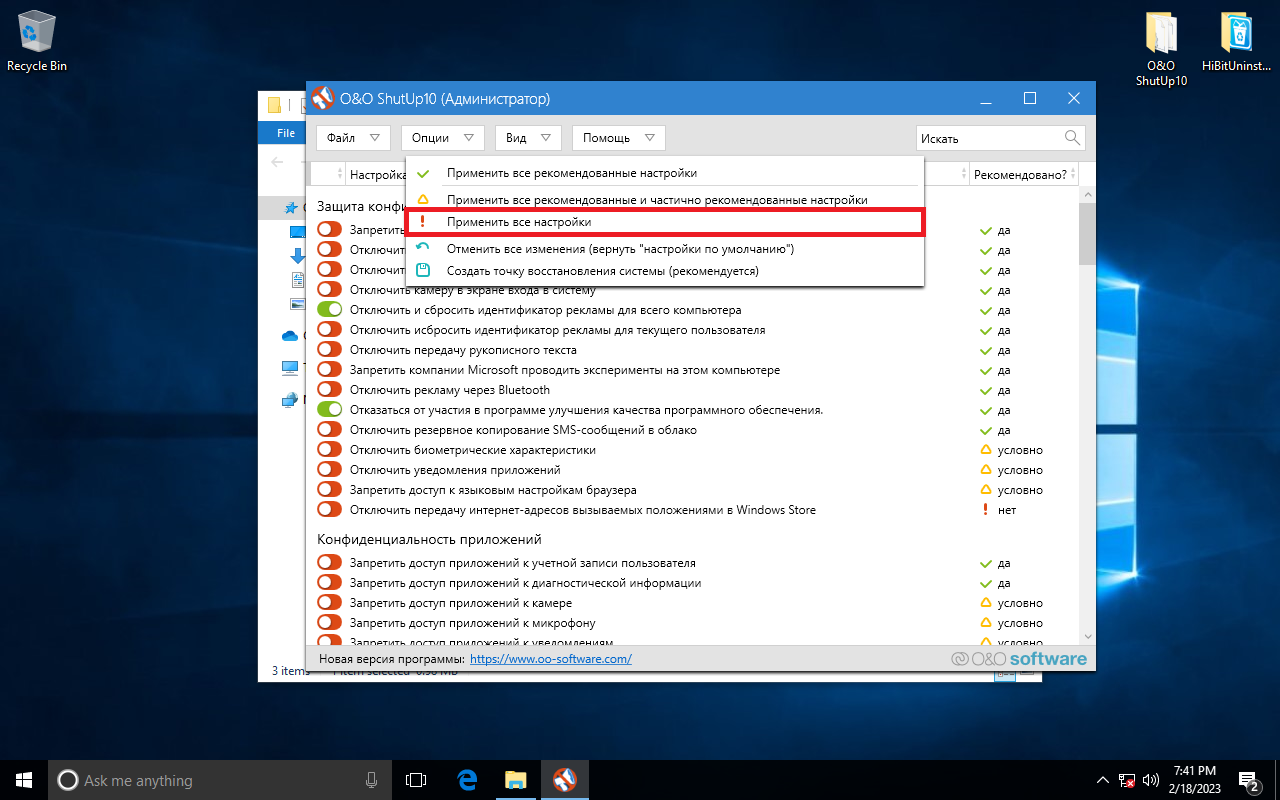Select 'Применить все рекомендованные настройки'
1280x800 pixels.
pyautogui.click(x=664, y=173)
